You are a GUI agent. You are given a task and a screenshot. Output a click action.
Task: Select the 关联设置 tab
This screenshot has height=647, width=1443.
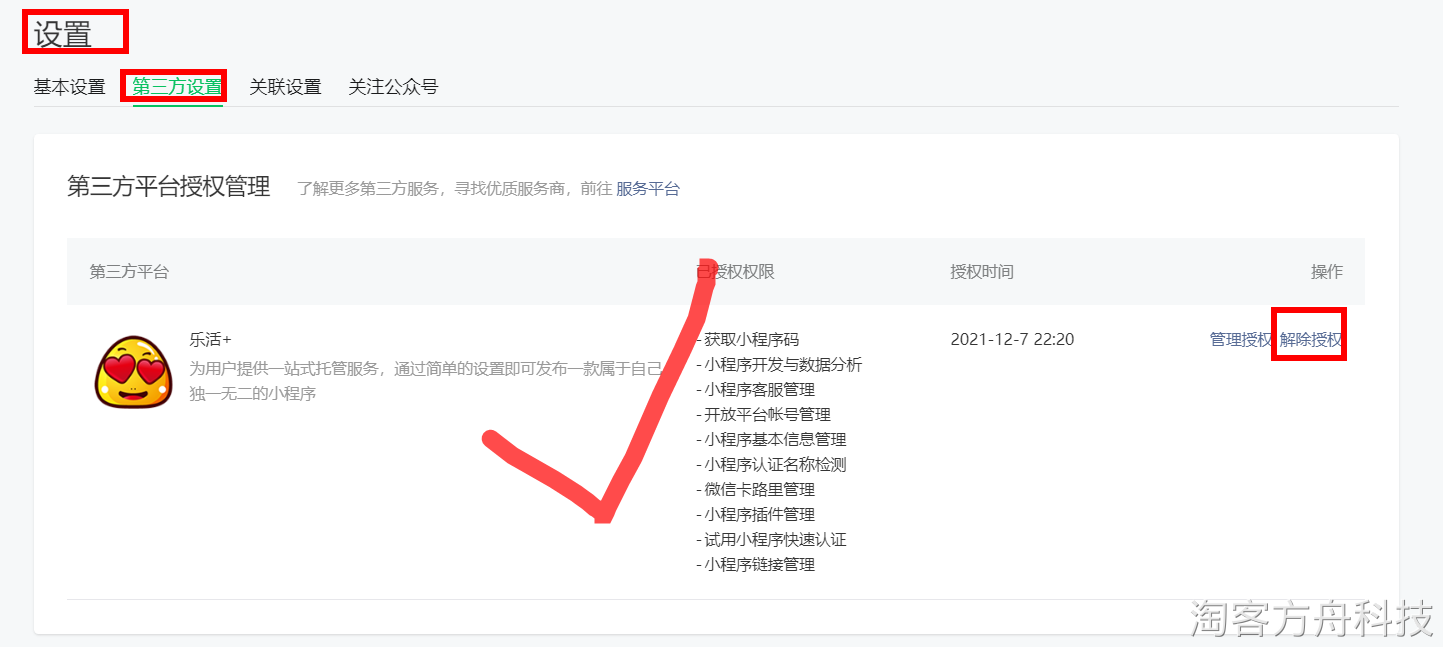[x=285, y=87]
